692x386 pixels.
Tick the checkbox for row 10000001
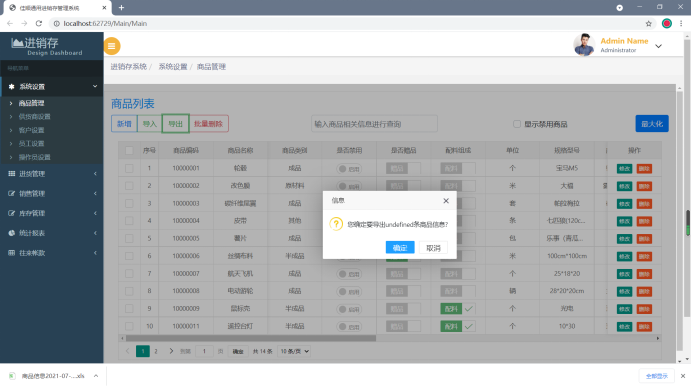pyautogui.click(x=129, y=168)
